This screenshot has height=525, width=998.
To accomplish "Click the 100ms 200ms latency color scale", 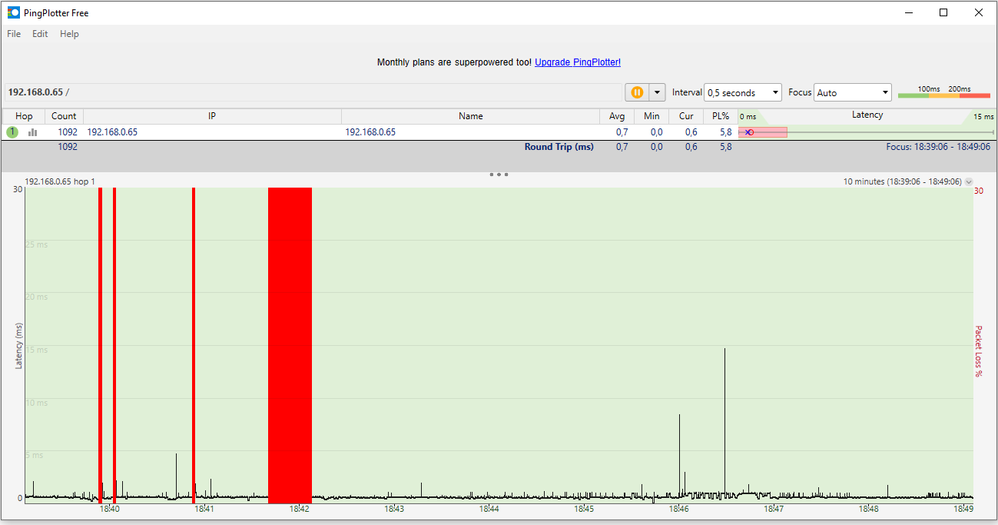I will click(944, 92).
